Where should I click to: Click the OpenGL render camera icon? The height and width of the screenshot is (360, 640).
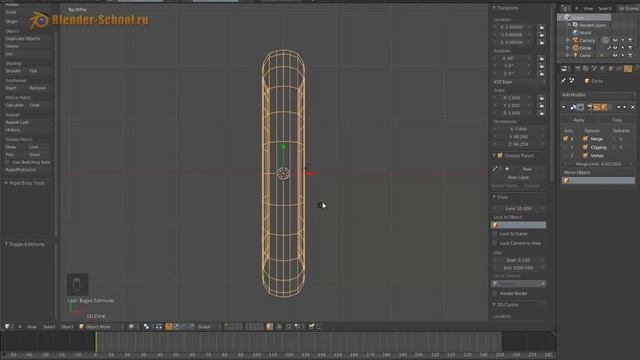pyautogui.click(x=311, y=327)
